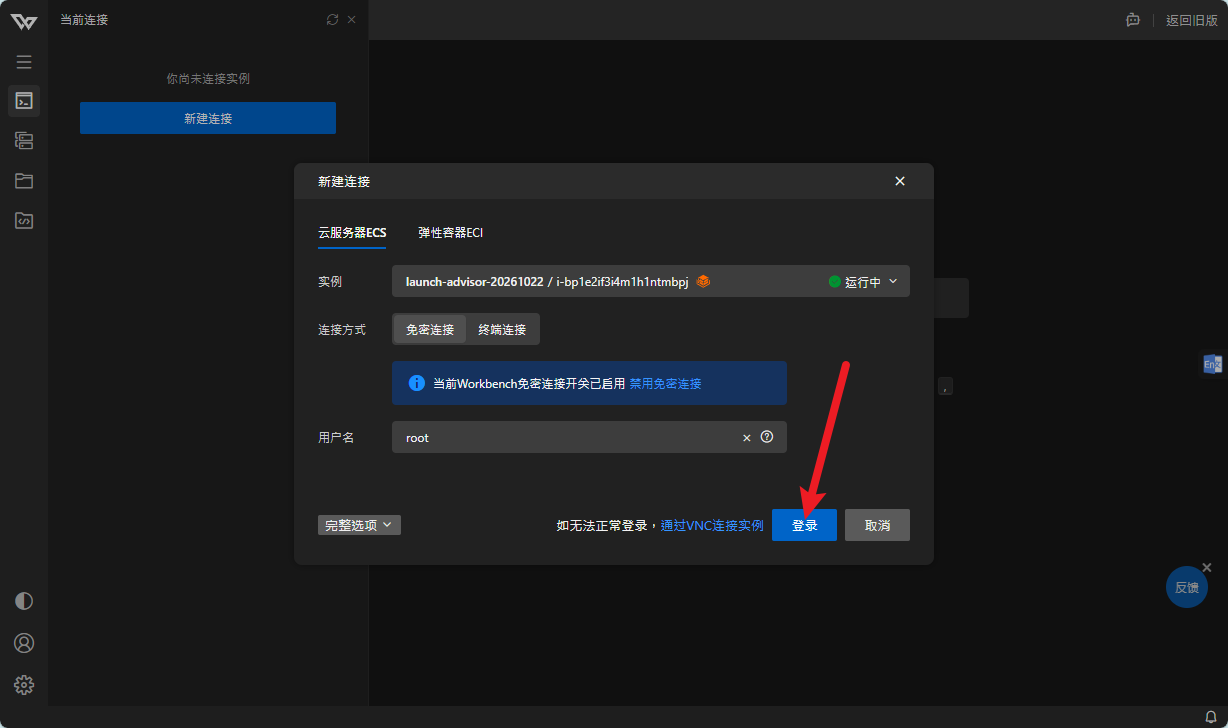Expand the instance dropdown chevron arrow
Screen dimensions: 1228x728
point(893,282)
